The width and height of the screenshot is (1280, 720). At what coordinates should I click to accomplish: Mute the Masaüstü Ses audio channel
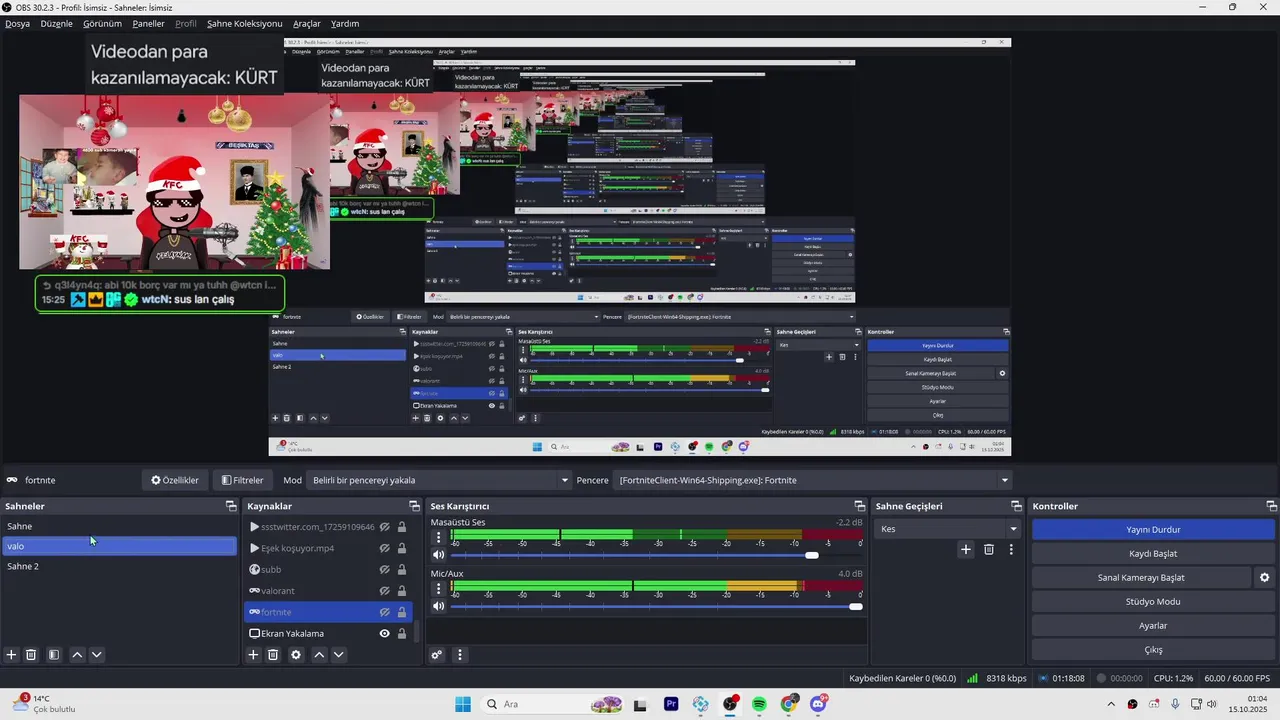point(438,555)
